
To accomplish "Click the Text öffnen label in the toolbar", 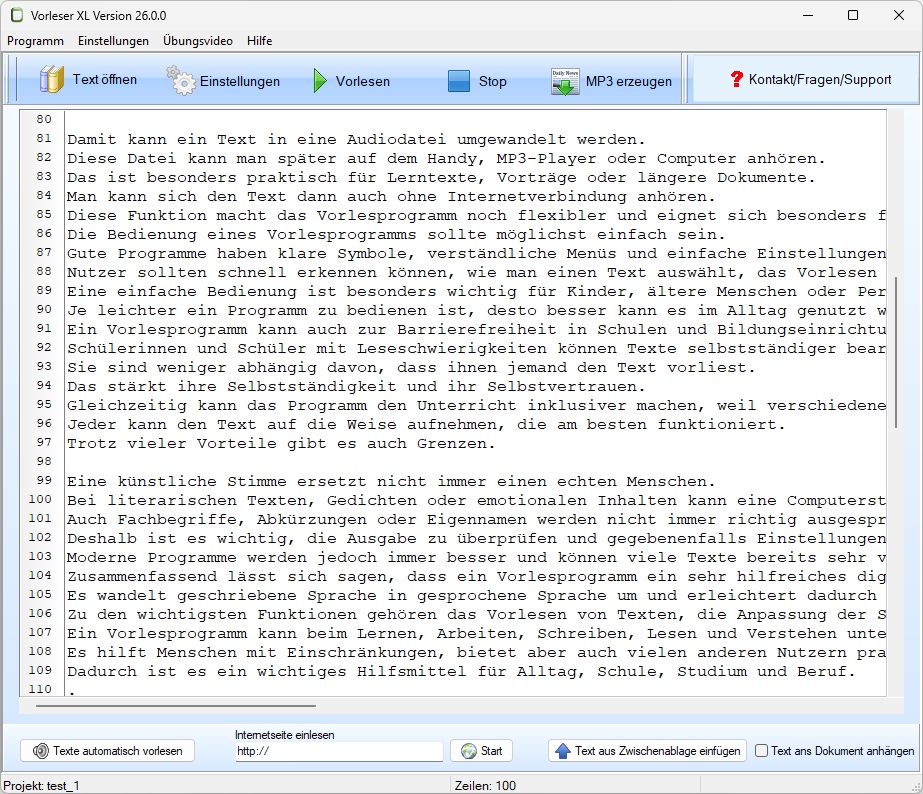I will tap(105, 79).
